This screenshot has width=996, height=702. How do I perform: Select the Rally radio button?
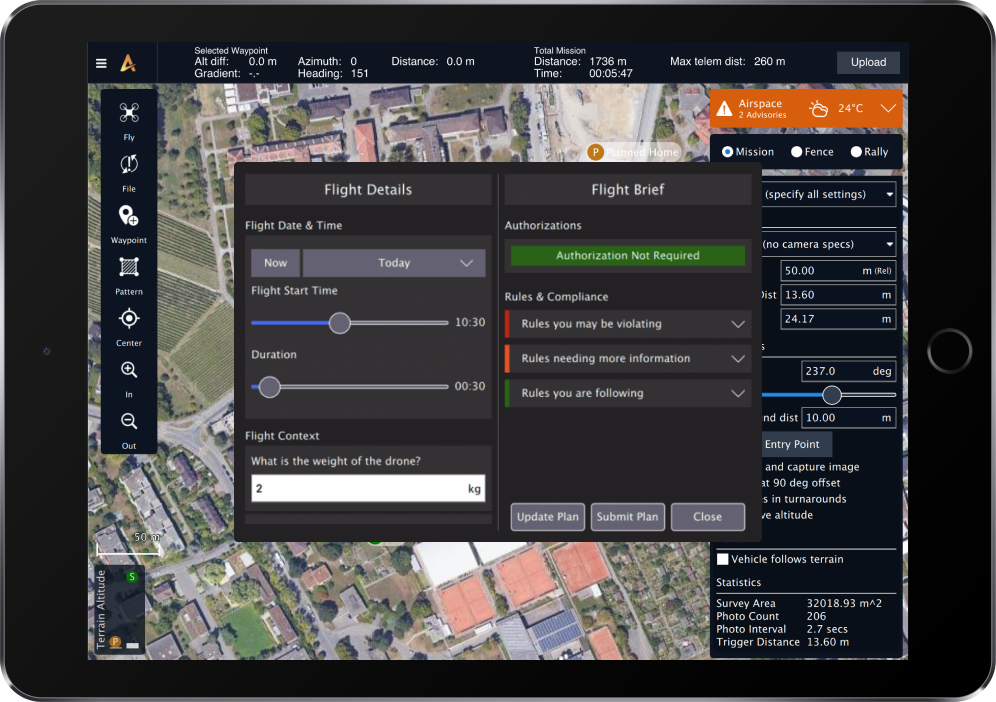click(856, 152)
